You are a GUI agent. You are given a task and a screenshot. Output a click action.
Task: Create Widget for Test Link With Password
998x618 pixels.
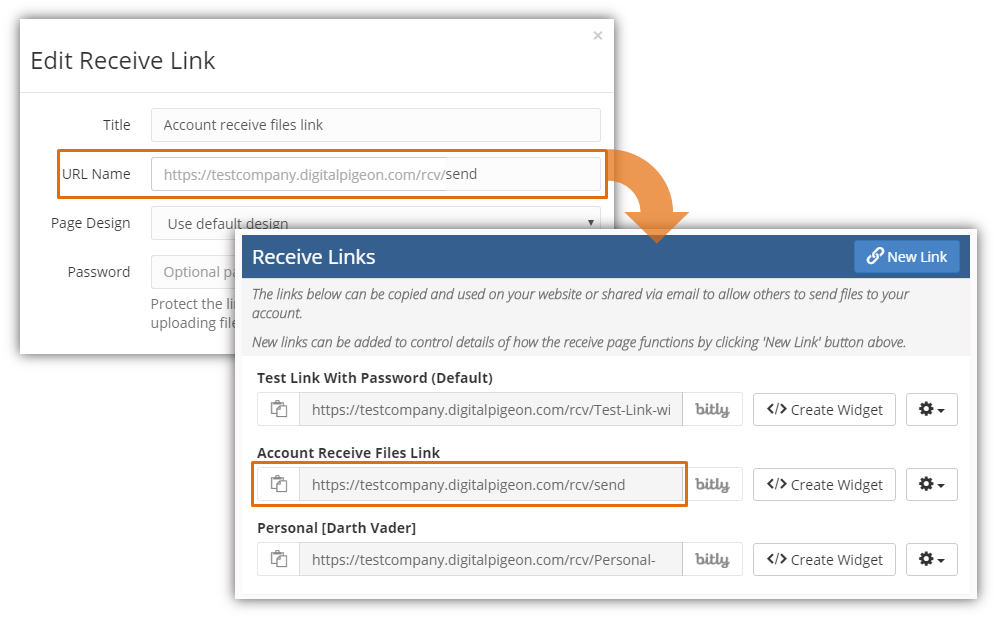click(x=824, y=409)
